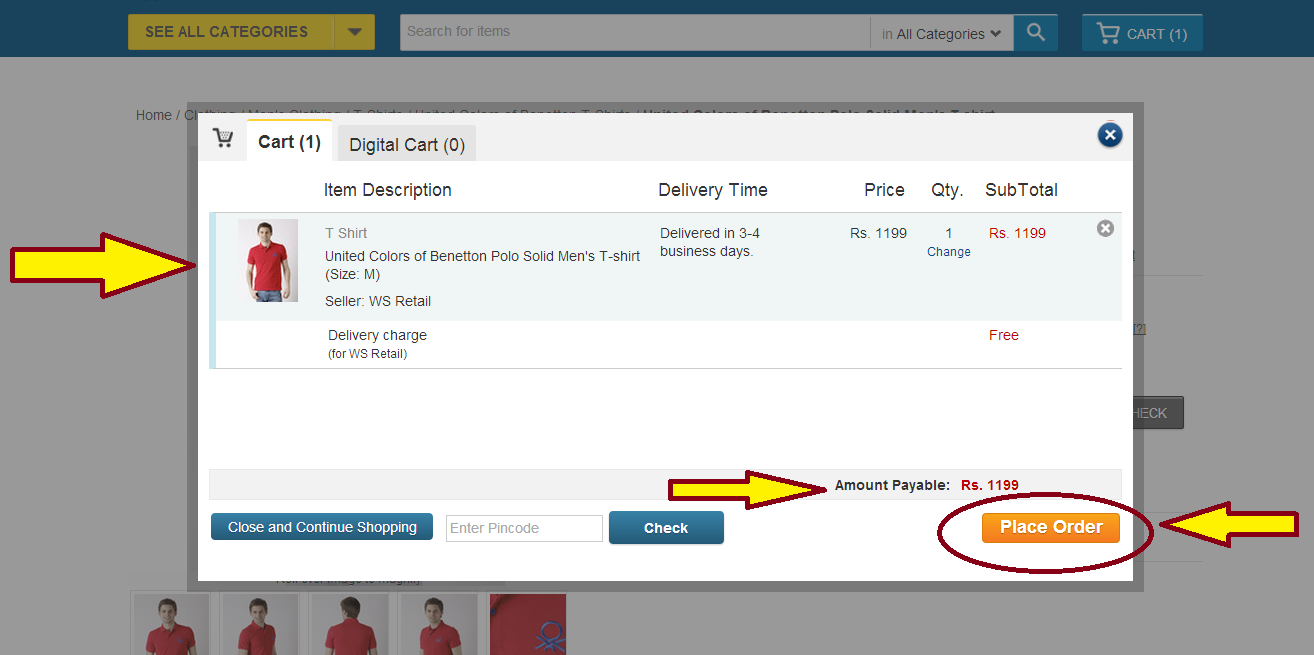This screenshot has height=655, width=1314.
Task: Click the 'Rs. 1199' next to Amount Payable
Action: [x=990, y=485]
